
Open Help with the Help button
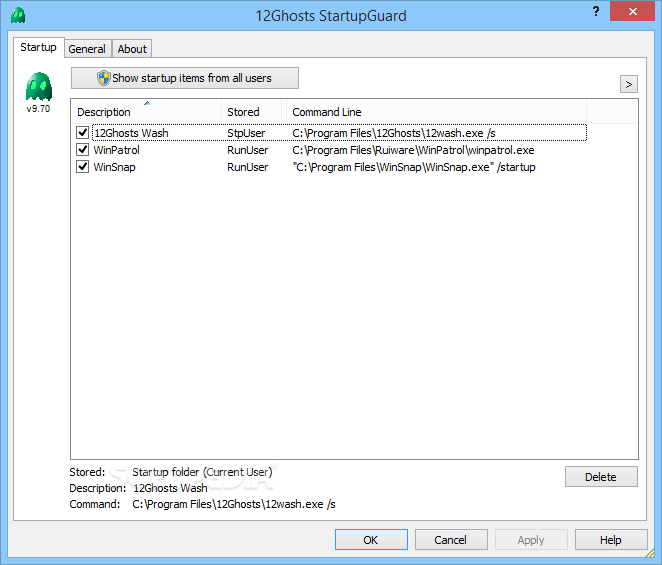coord(611,540)
